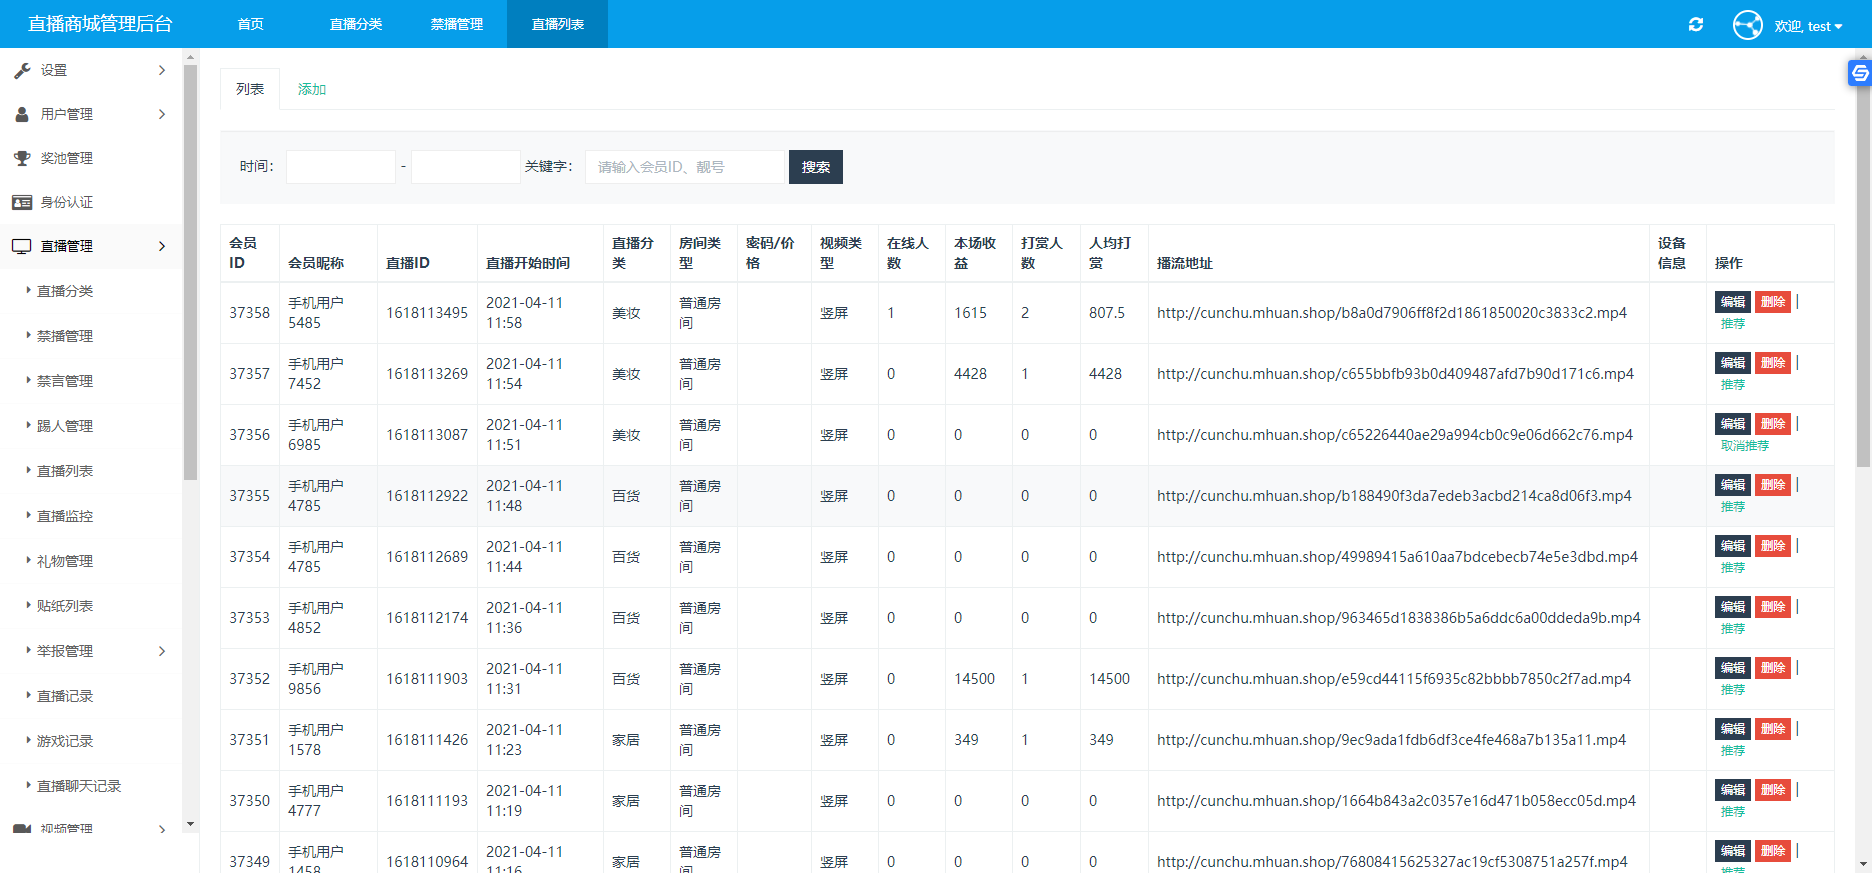Toggle 推荐 for member 37352

point(1732,690)
